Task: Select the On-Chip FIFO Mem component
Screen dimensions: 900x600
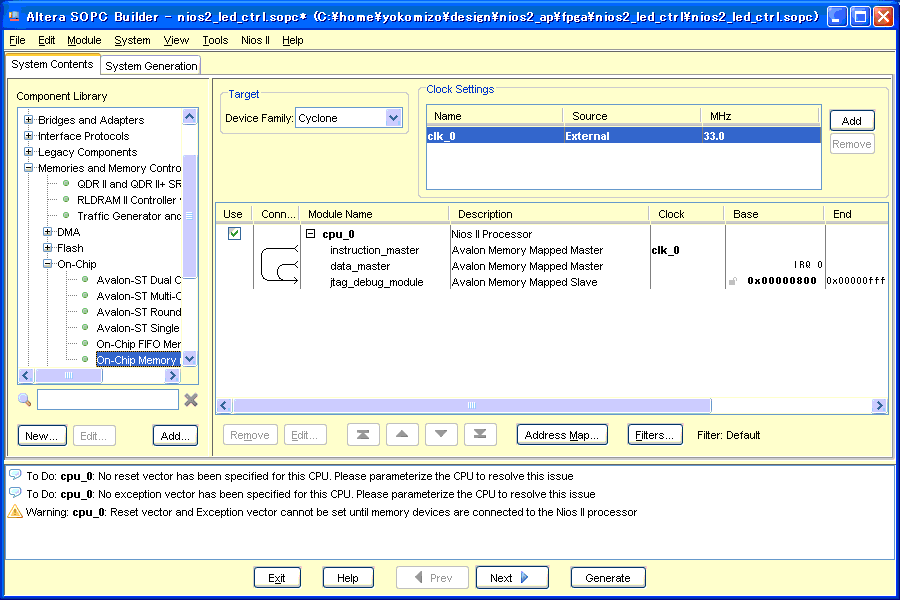Action: click(138, 344)
